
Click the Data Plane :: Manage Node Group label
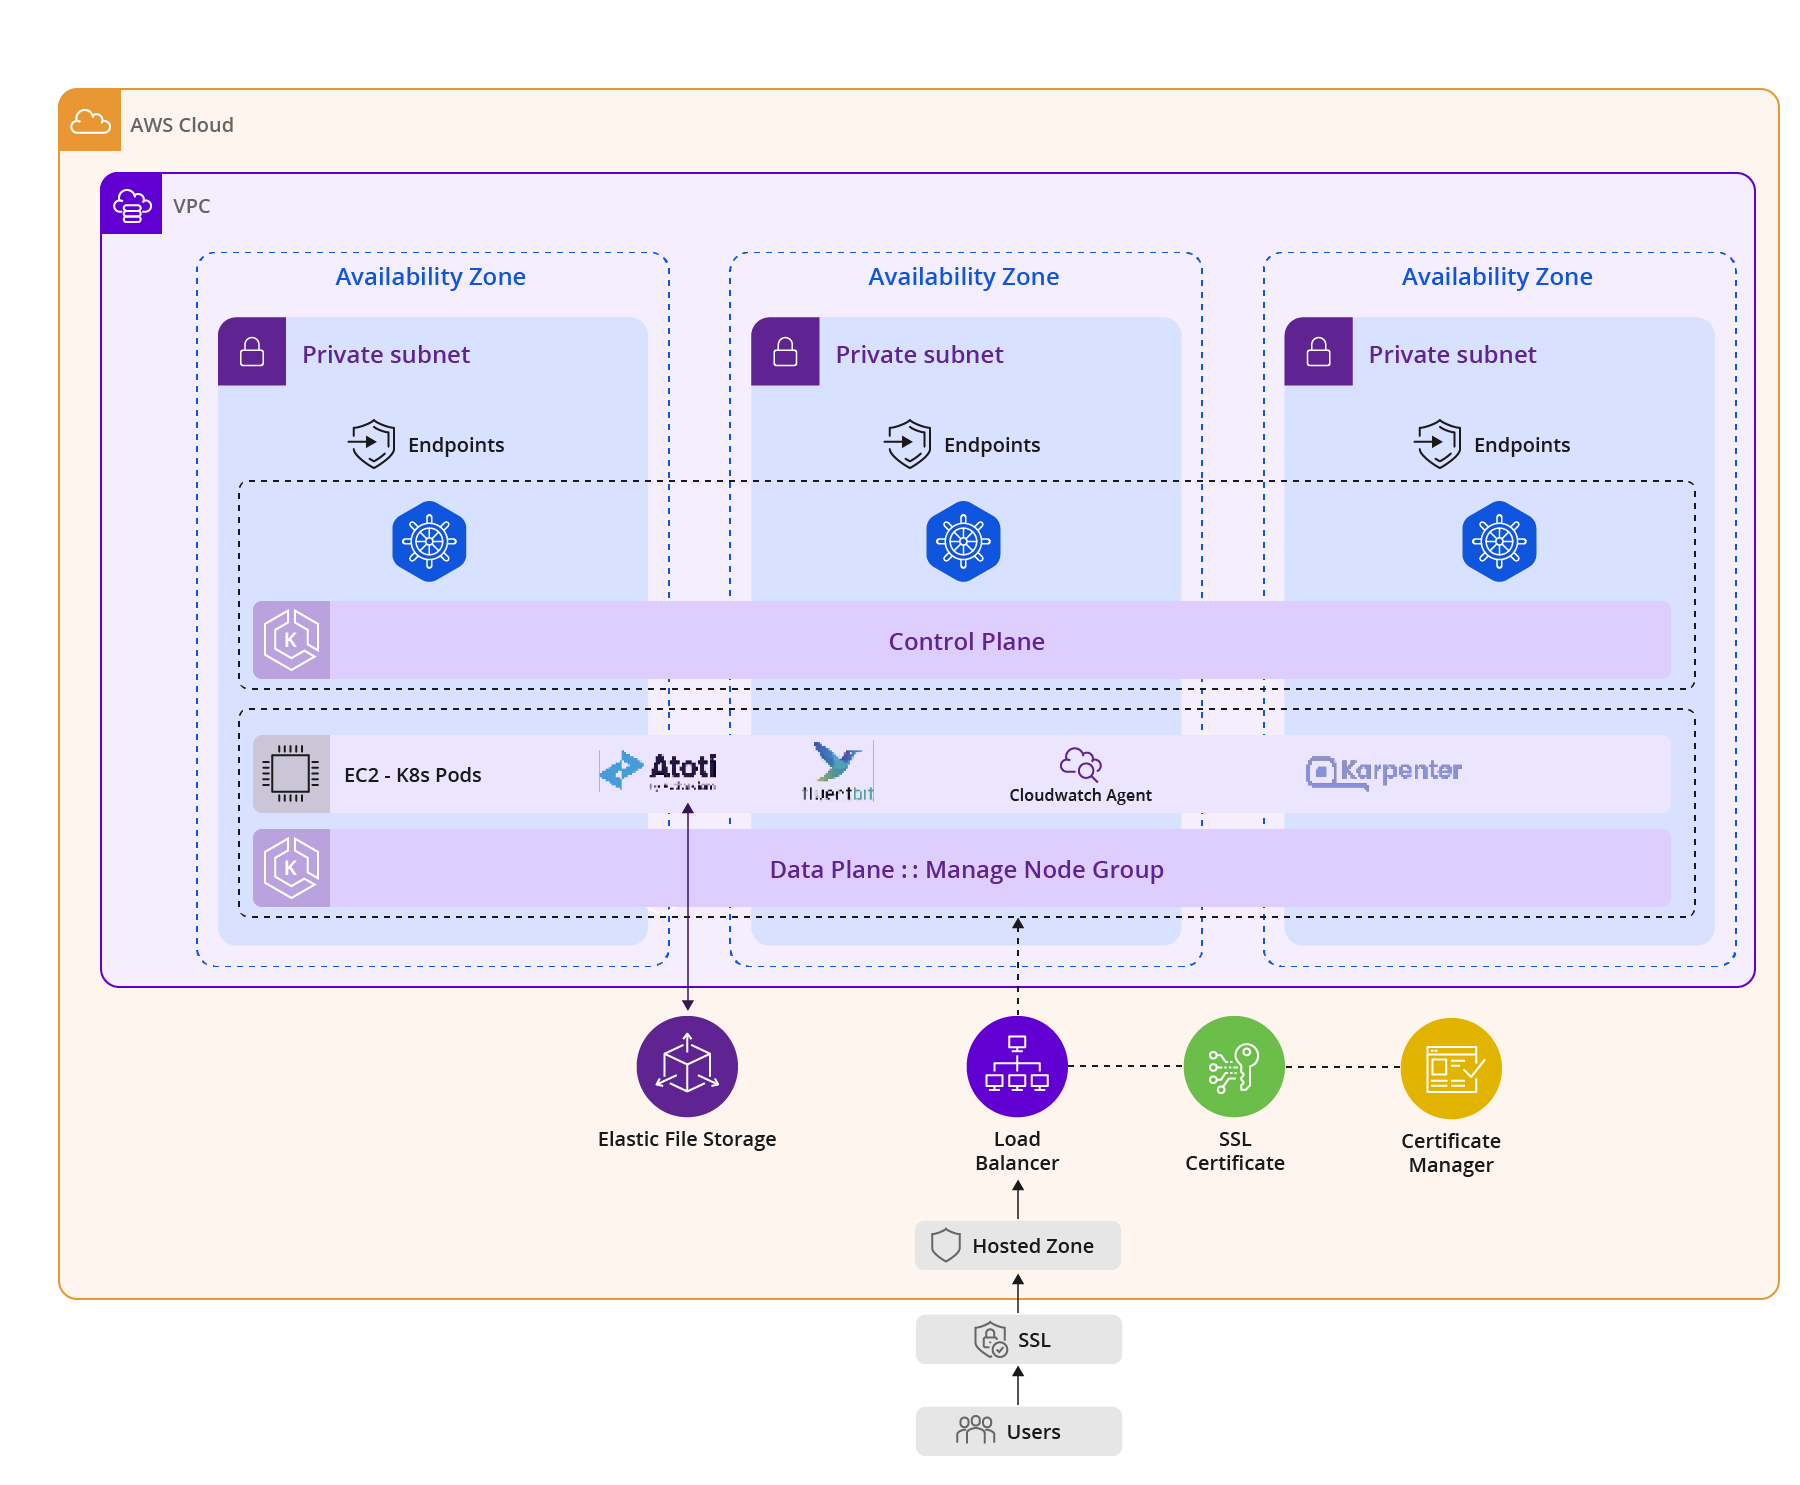966,869
